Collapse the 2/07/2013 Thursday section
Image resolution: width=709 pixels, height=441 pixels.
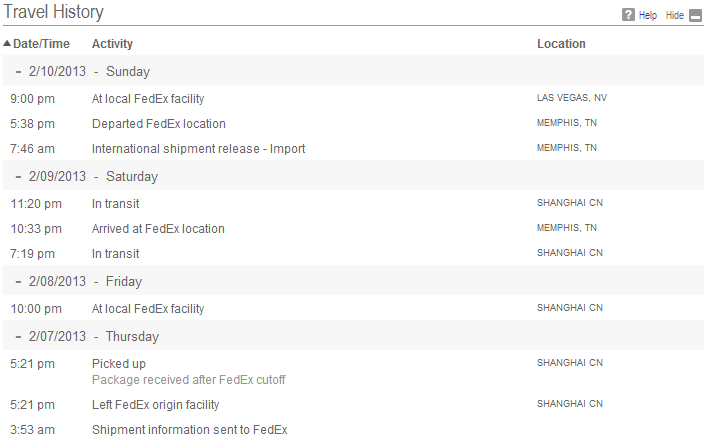pyautogui.click(x=18, y=337)
